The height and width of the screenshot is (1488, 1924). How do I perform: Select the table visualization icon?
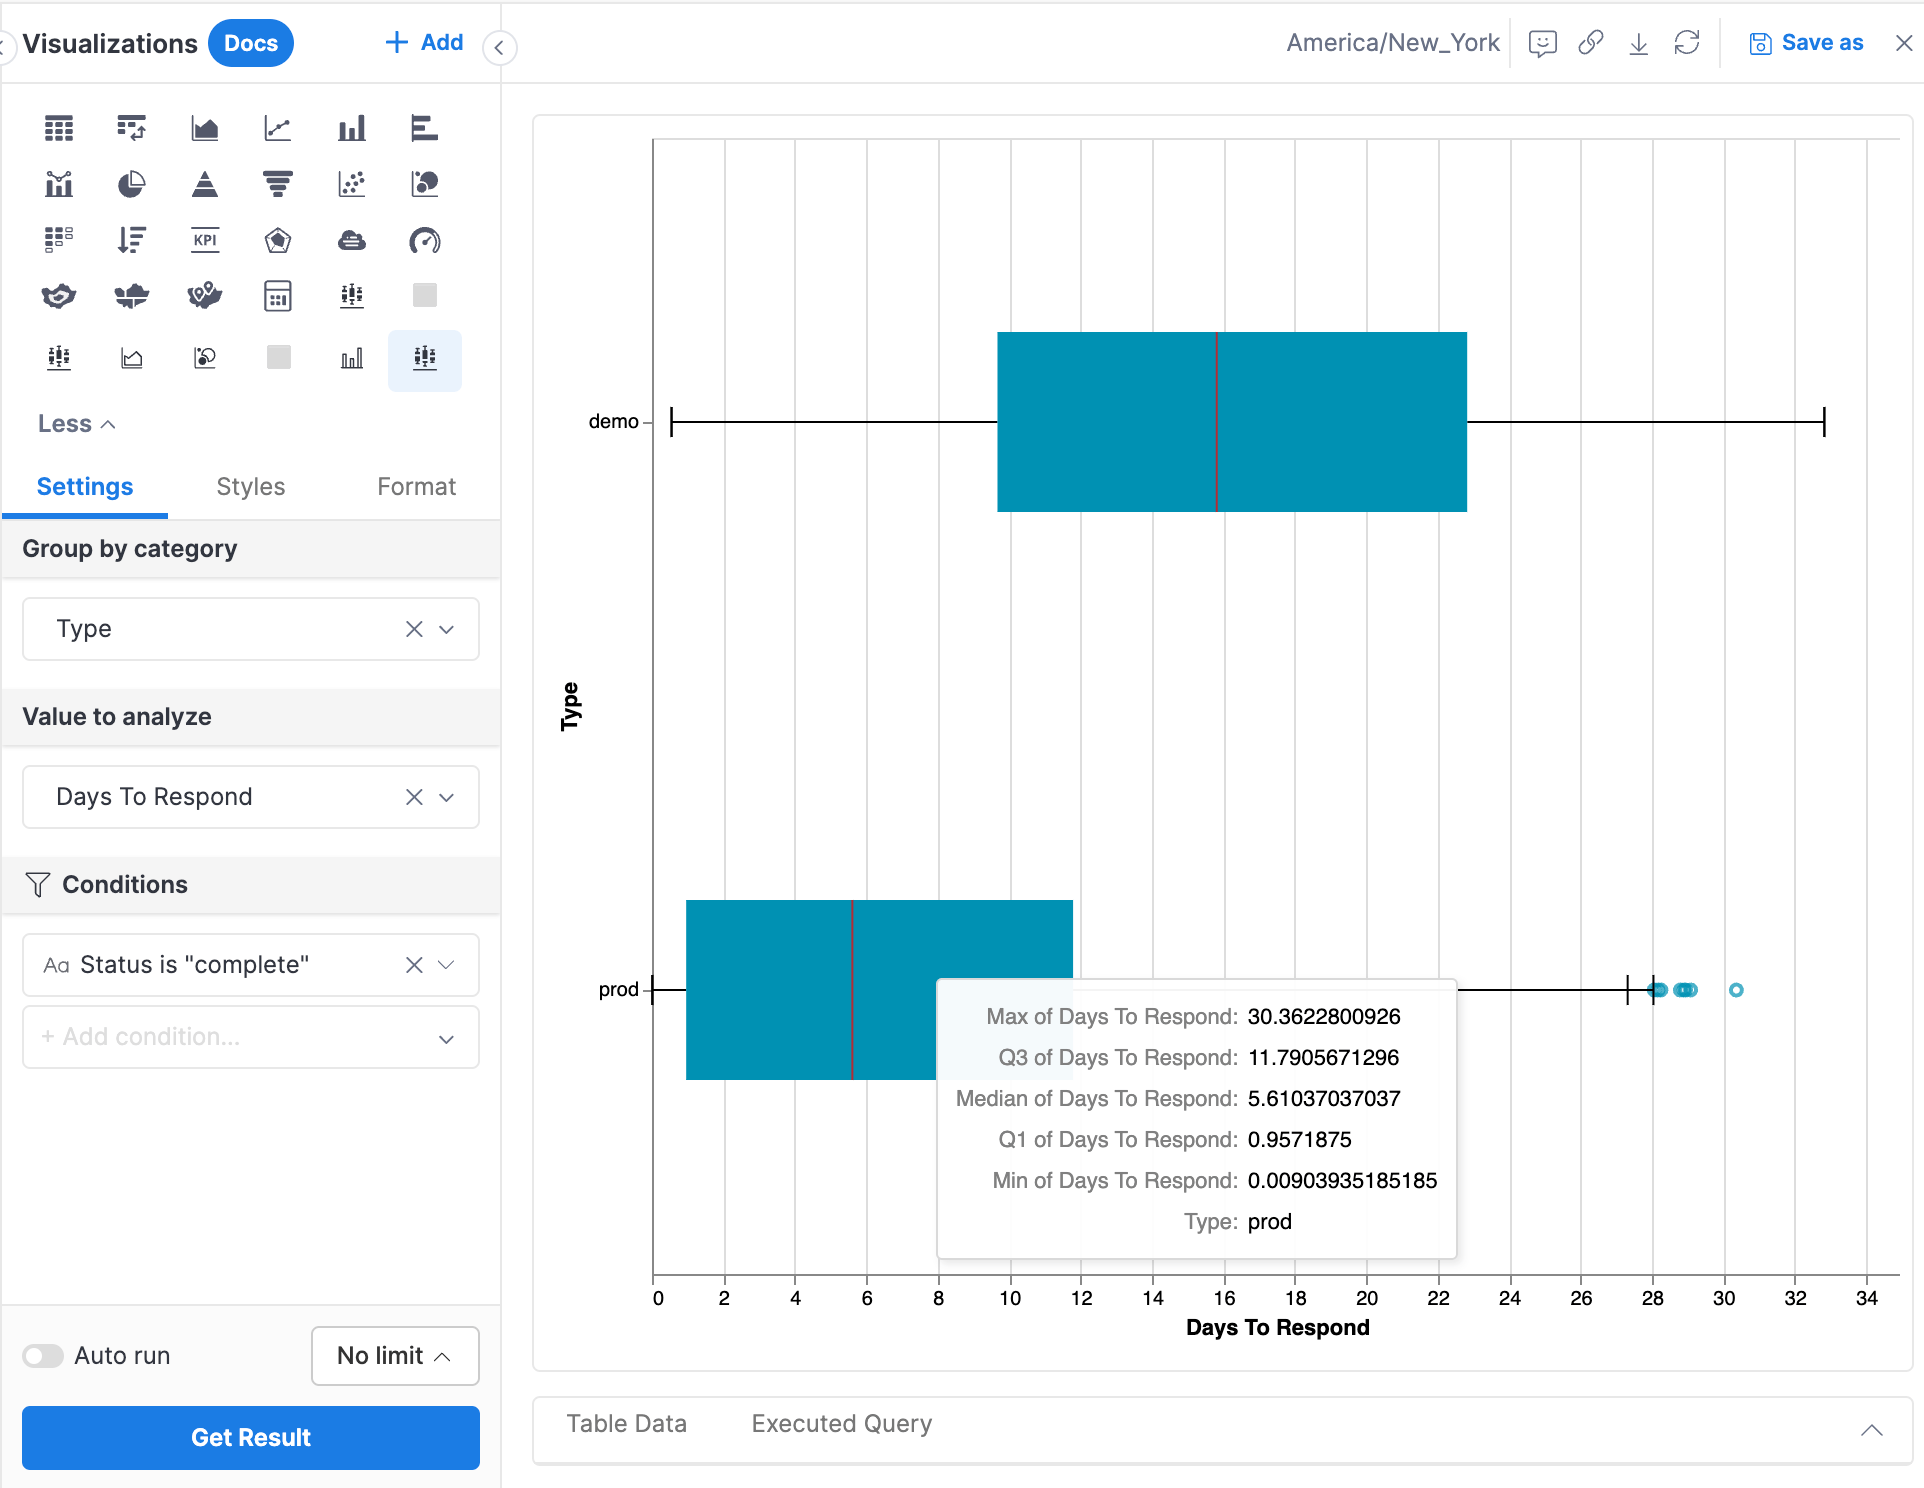pos(59,128)
